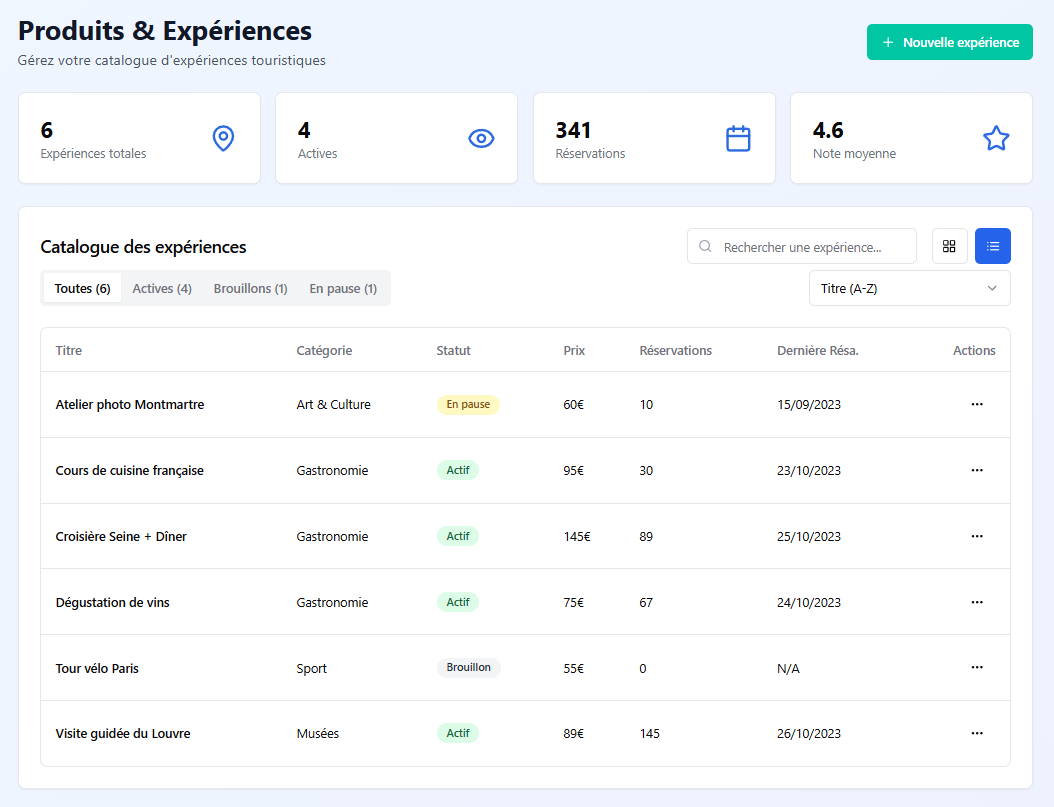The width and height of the screenshot is (1054, 807).
Task: Open the Visite guidée du Louvre title
Action: pos(123,733)
